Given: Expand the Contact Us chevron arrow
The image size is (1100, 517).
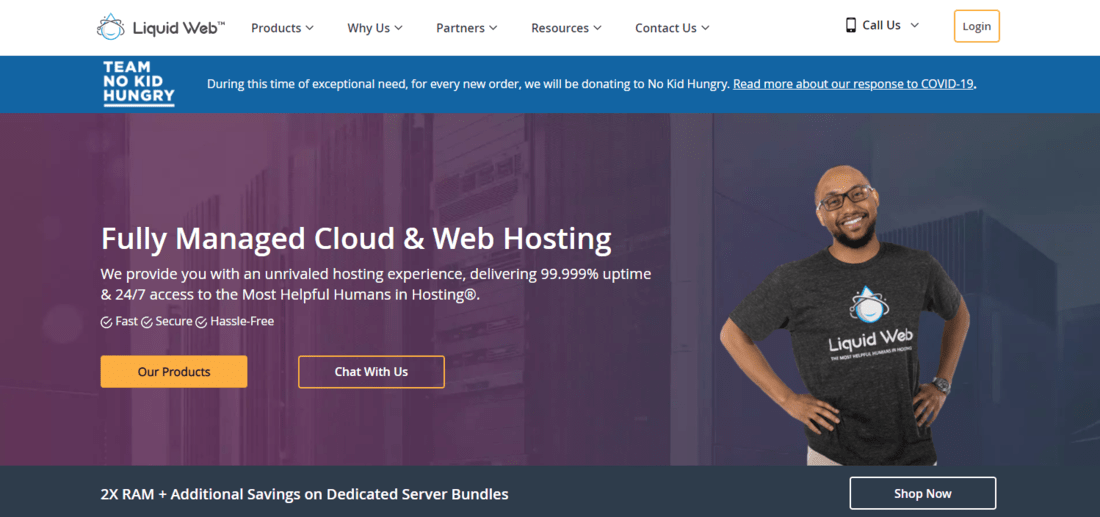Looking at the screenshot, I should (705, 28).
